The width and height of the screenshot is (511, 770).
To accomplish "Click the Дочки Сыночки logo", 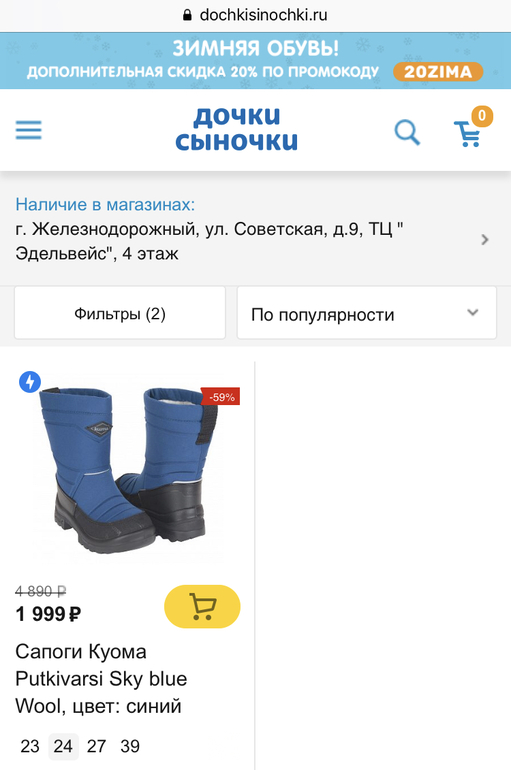I will click(237, 129).
